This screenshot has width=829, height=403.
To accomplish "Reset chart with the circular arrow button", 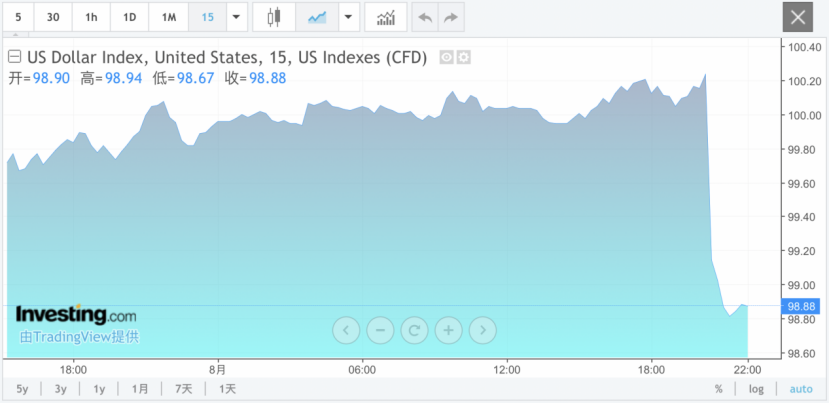I will (414, 329).
